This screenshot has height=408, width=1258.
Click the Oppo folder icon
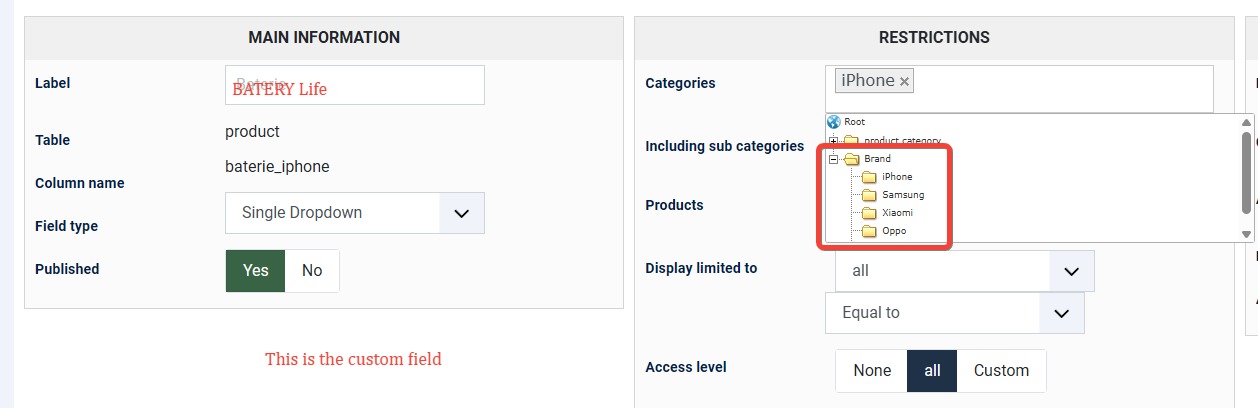click(x=869, y=231)
